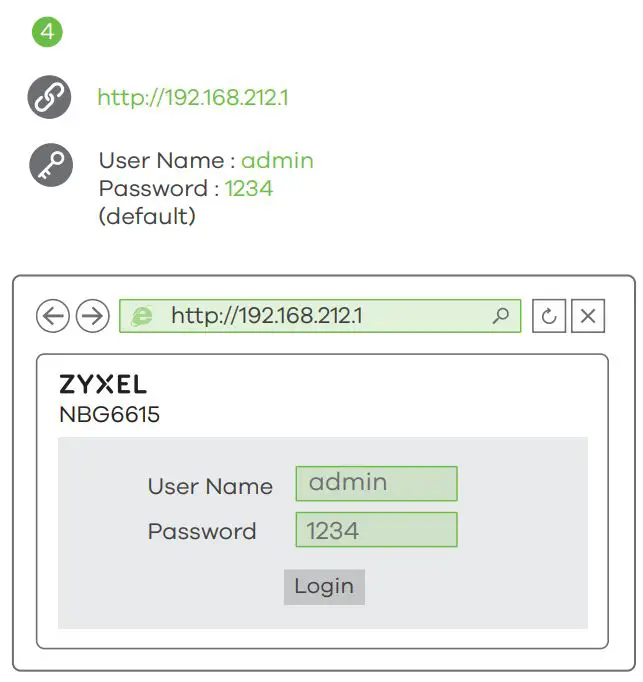This screenshot has height=682, width=643.
Task: Click the Password label in login form
Action: [x=202, y=532]
